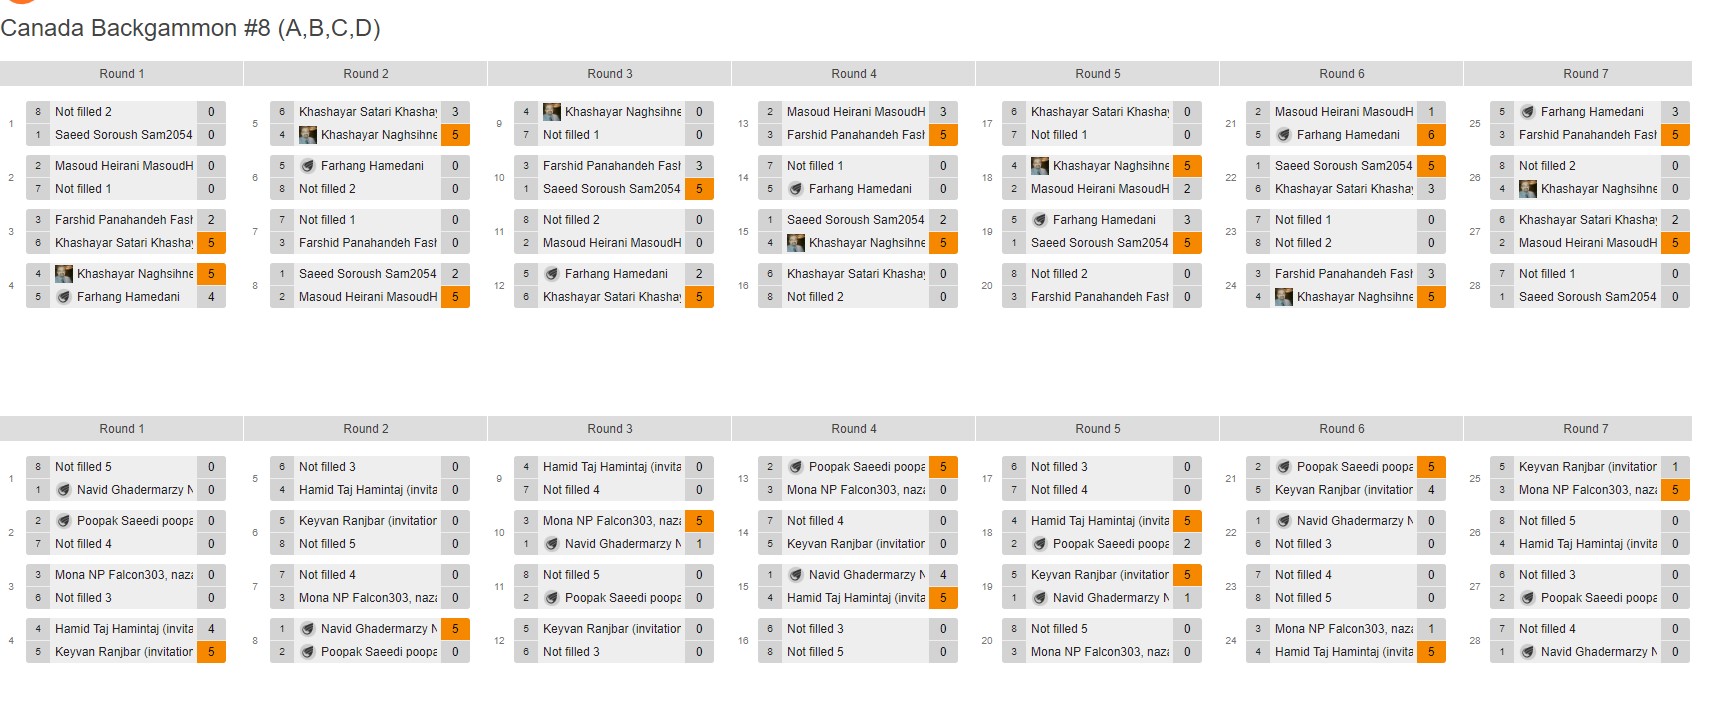This screenshot has height=715, width=1735.
Task: Select the Round 4 header in top bracket
Action: tap(853, 74)
